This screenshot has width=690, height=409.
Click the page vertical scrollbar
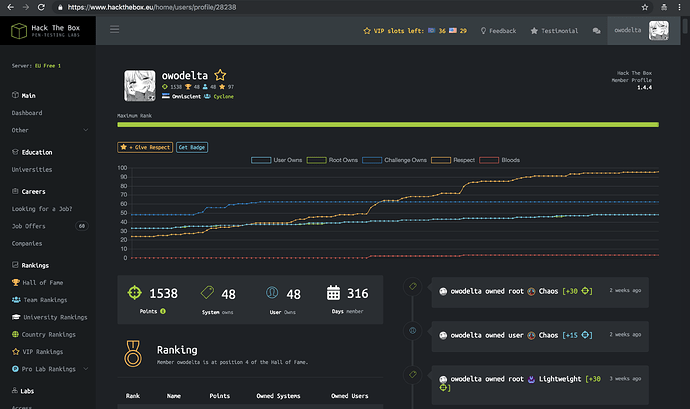(685, 25)
